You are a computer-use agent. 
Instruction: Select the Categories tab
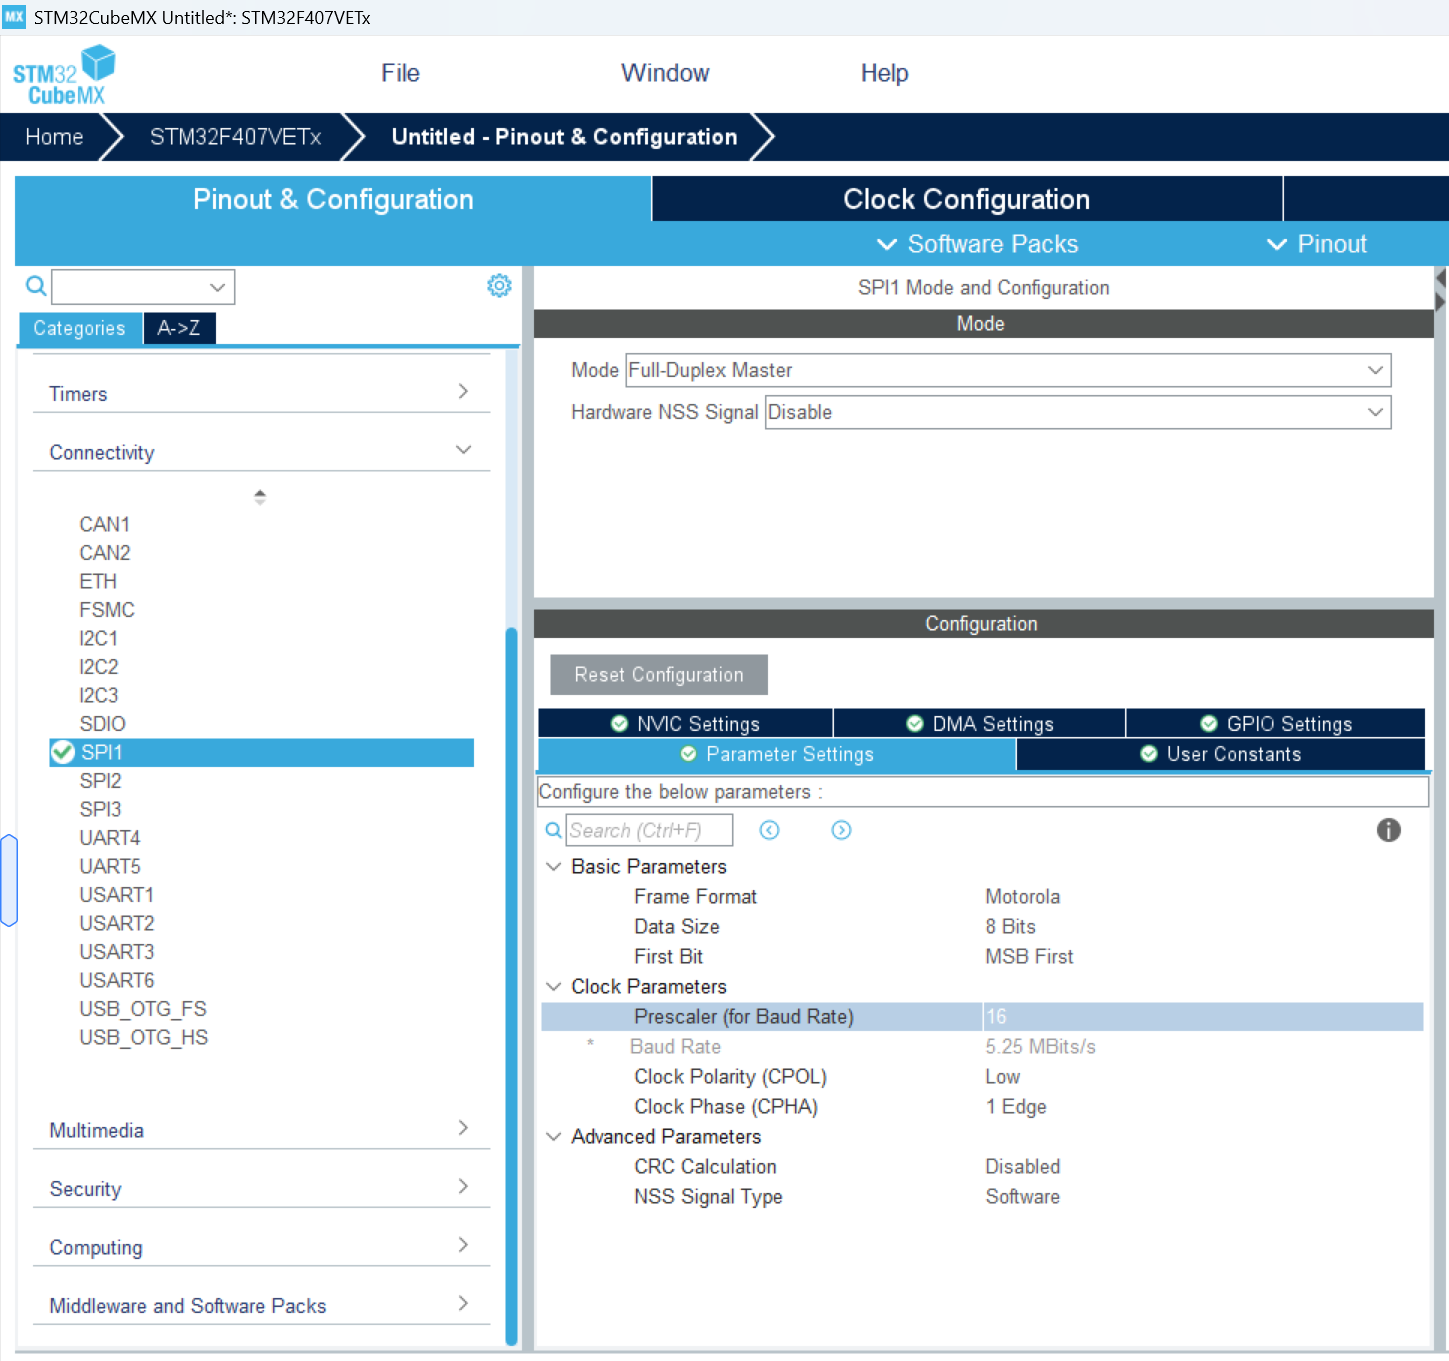(79, 328)
